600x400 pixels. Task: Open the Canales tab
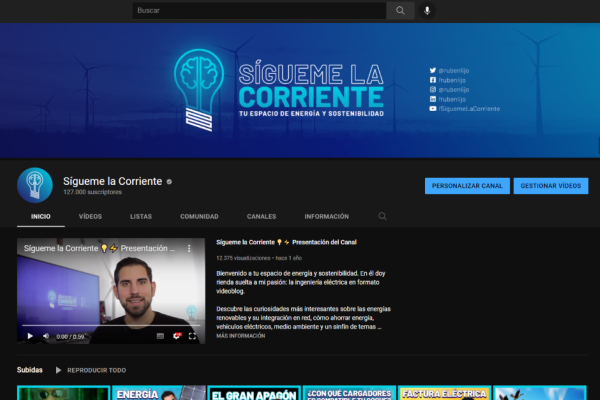pos(261,217)
